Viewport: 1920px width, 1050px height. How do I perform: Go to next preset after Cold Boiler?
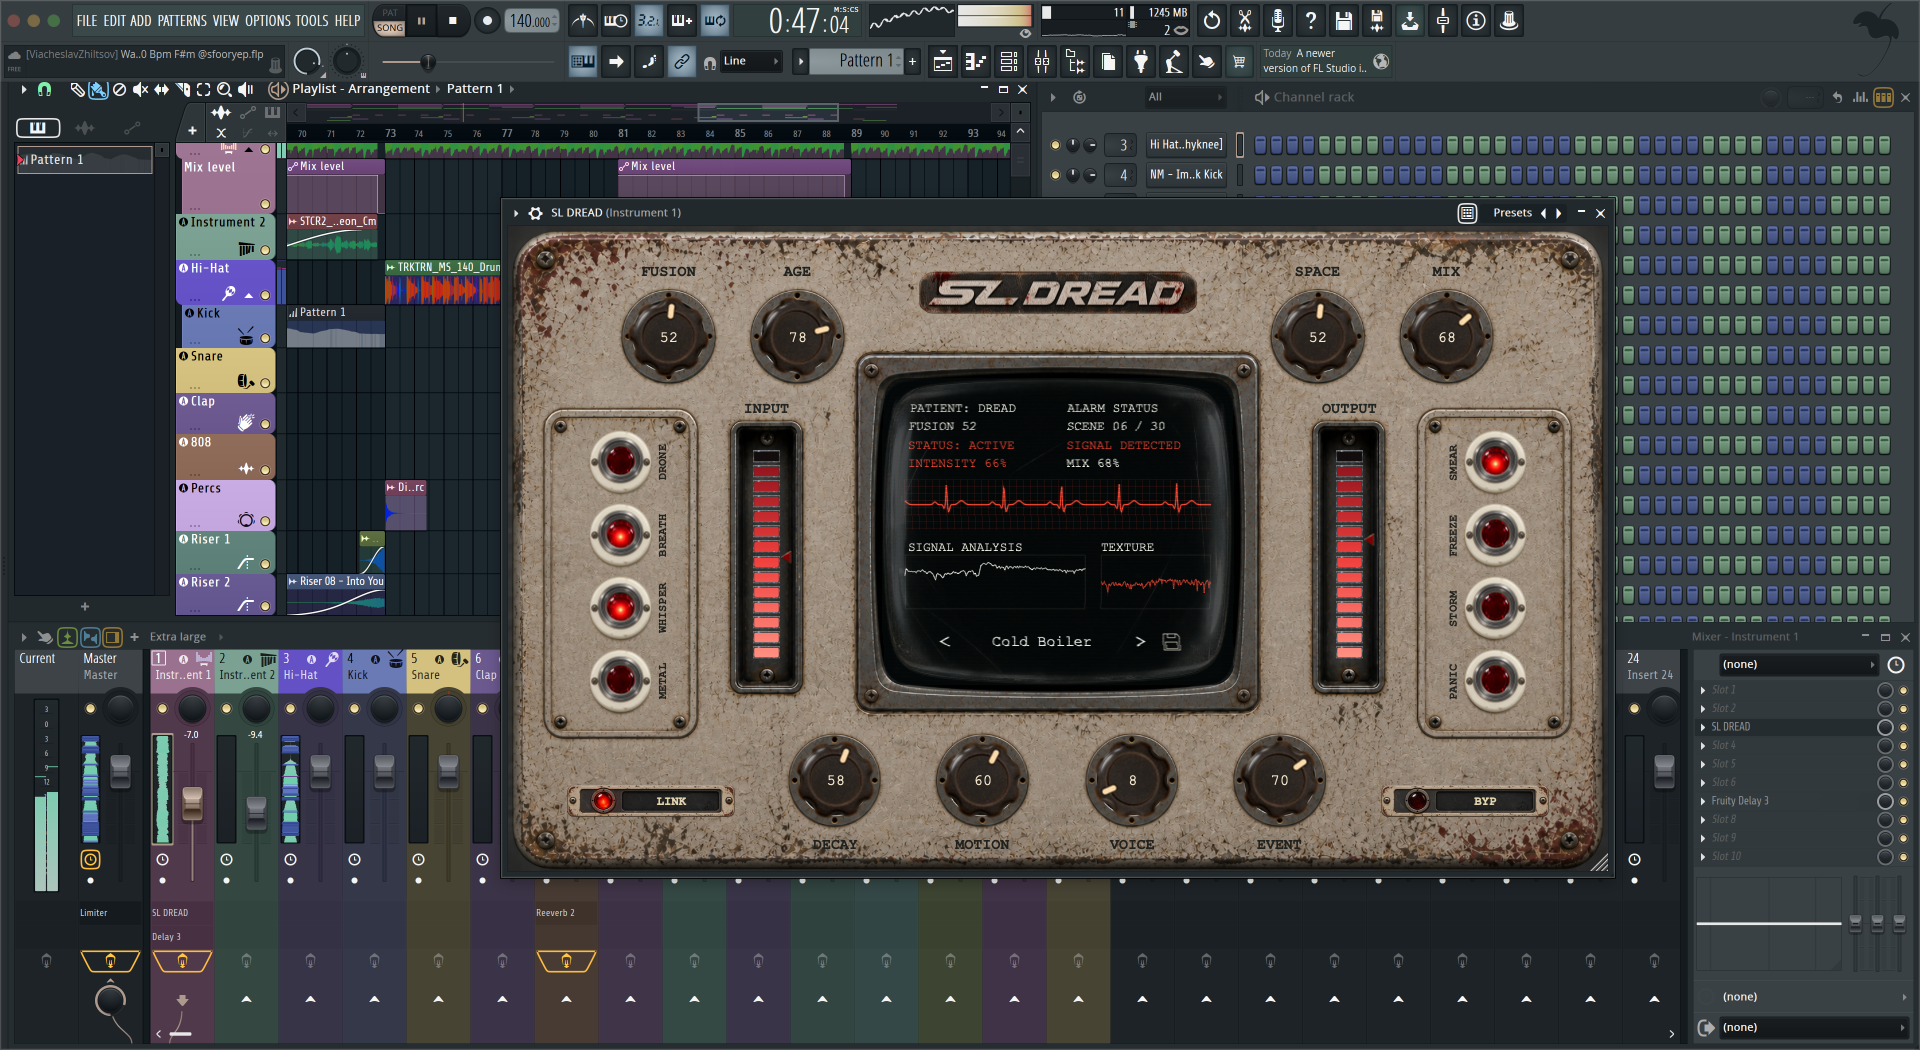pos(1140,642)
